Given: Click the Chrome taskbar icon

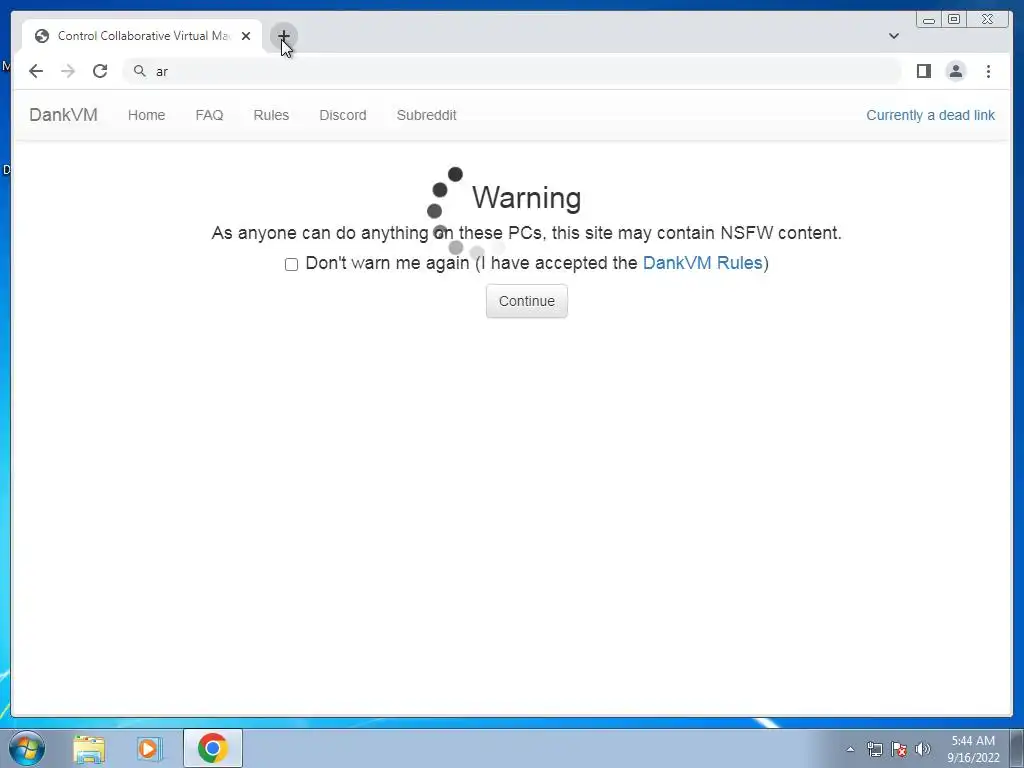Looking at the screenshot, I should point(212,748).
